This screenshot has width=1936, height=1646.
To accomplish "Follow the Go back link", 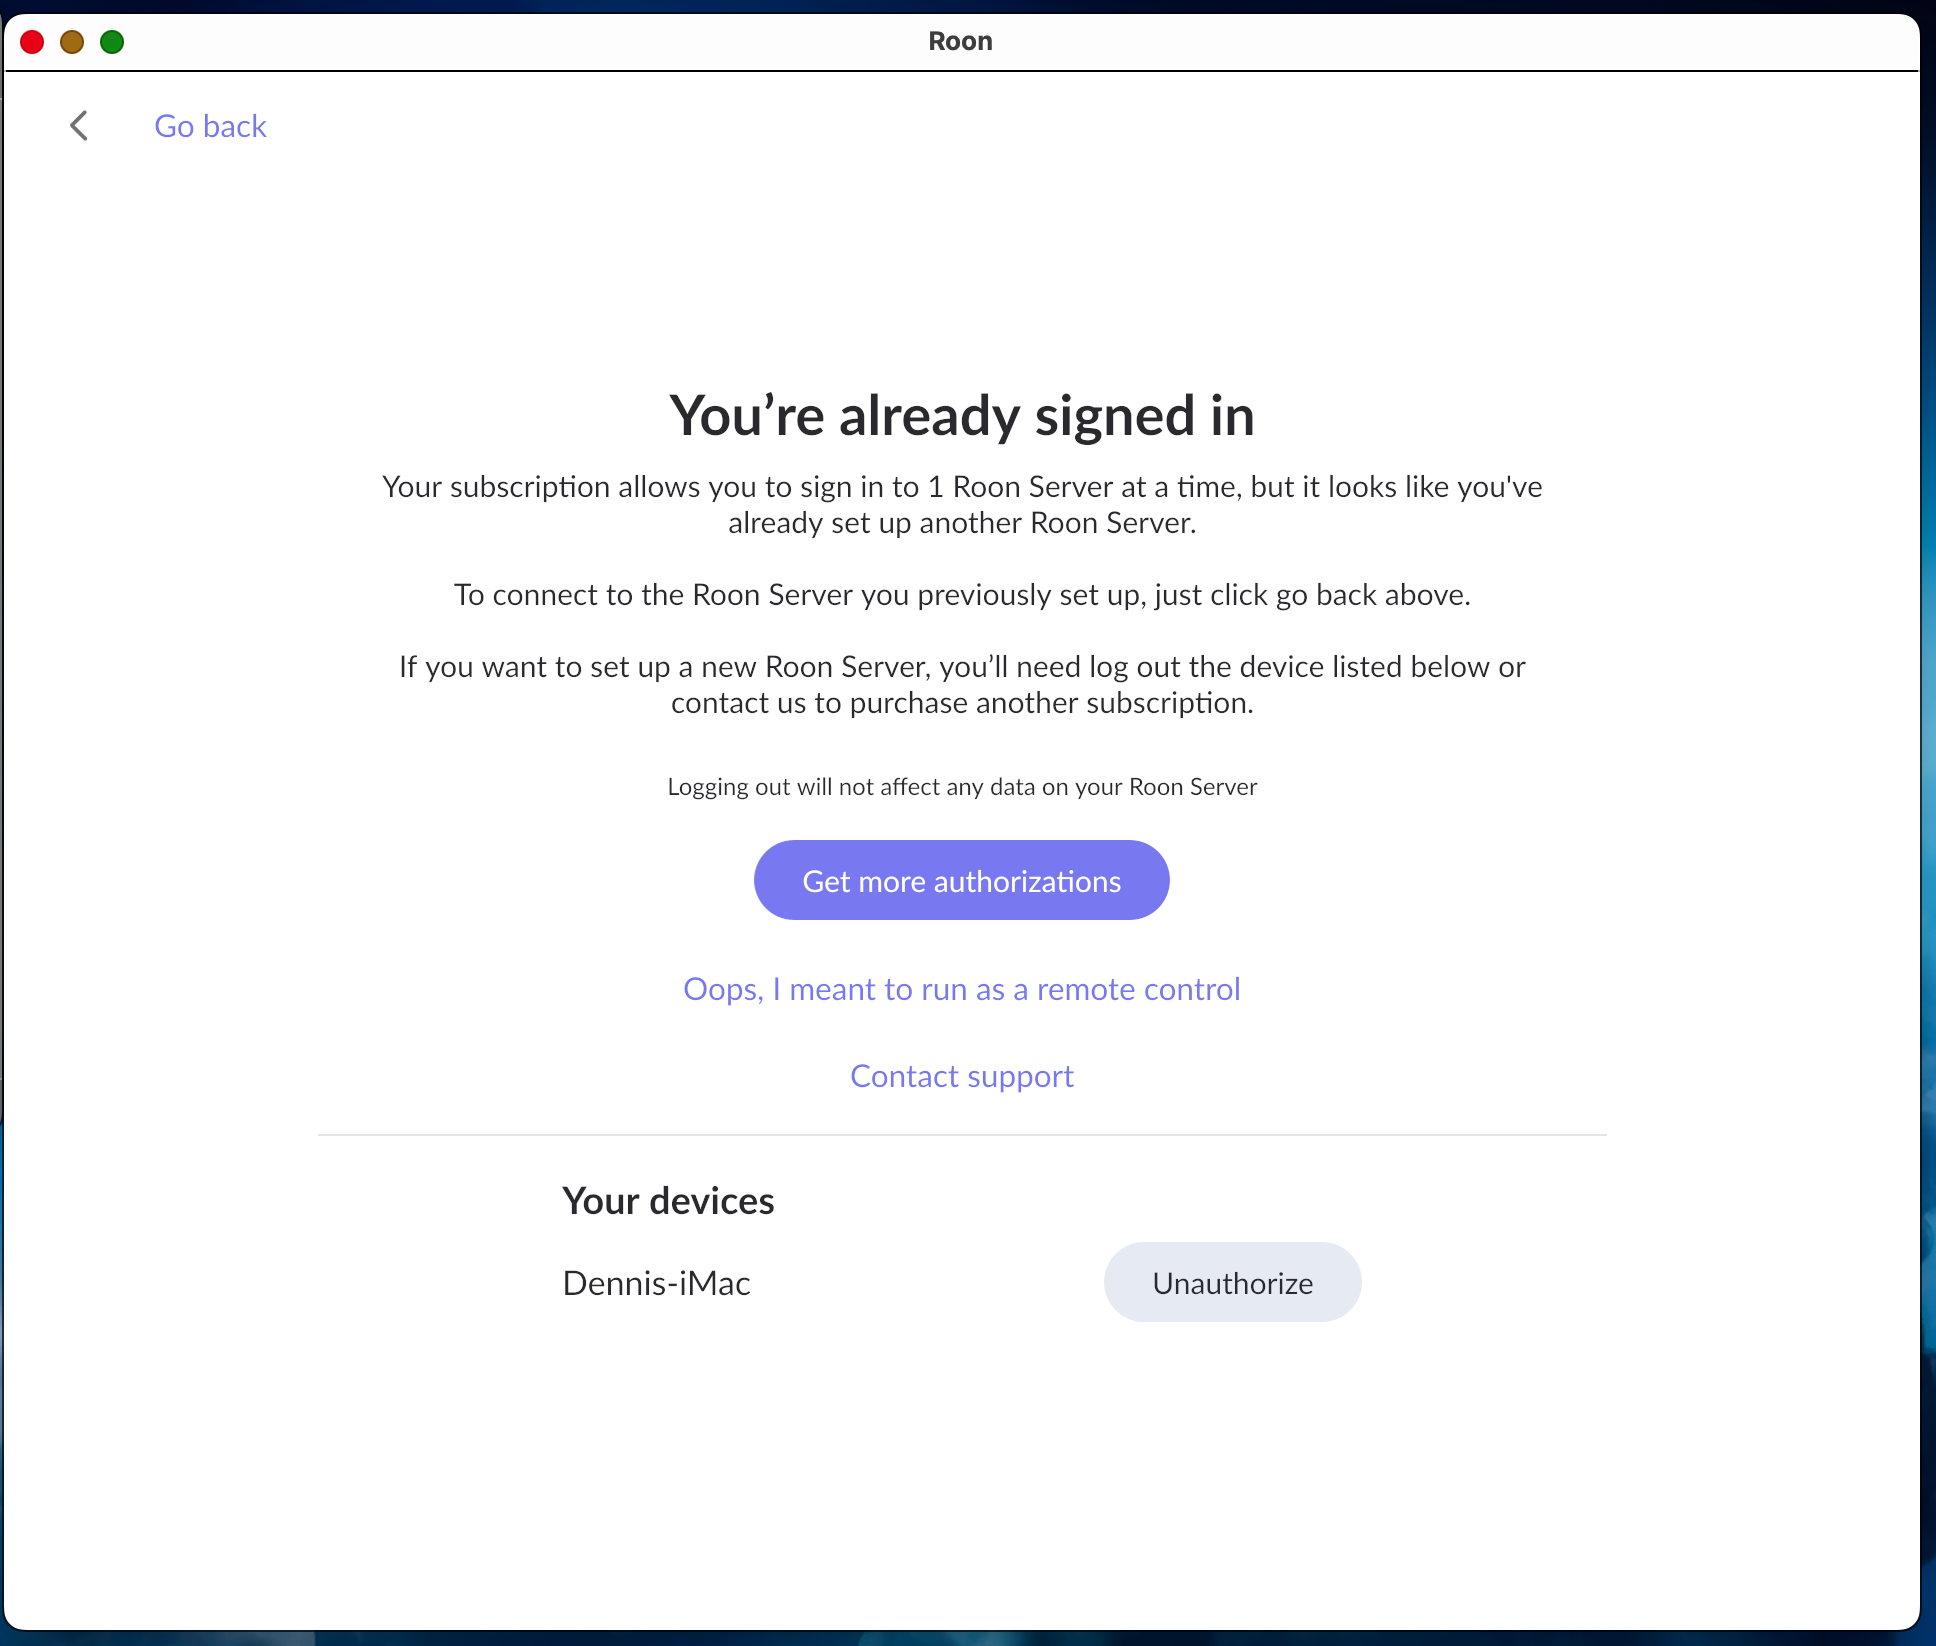I will tap(210, 126).
